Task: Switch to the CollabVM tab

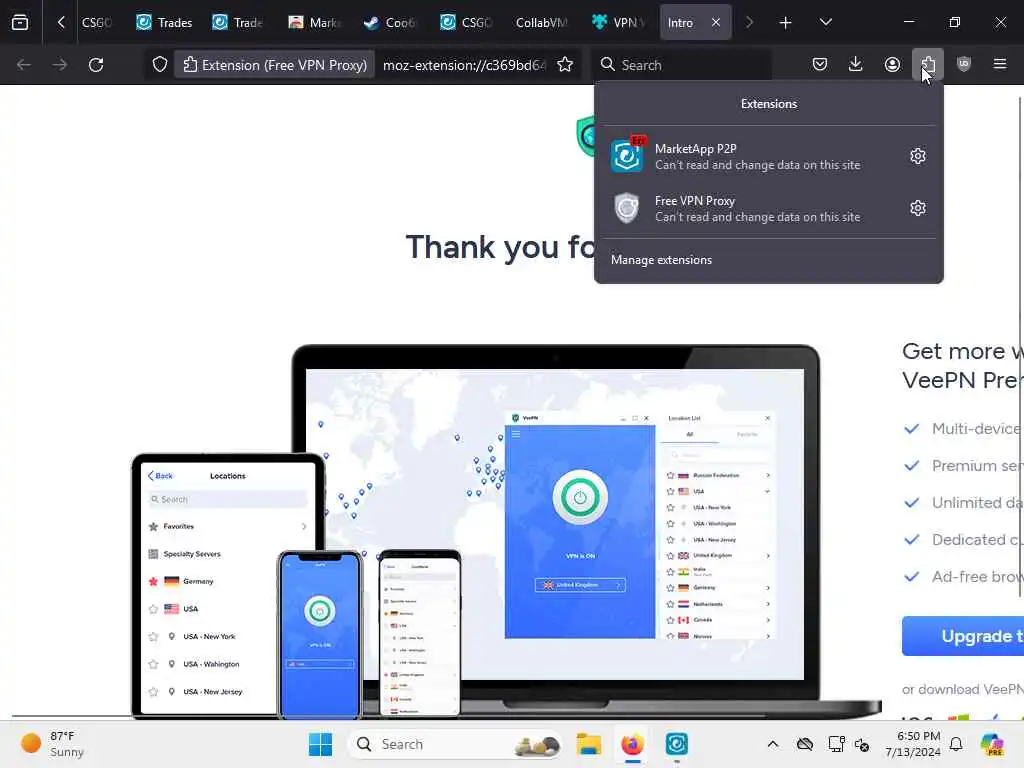Action: tap(541, 22)
